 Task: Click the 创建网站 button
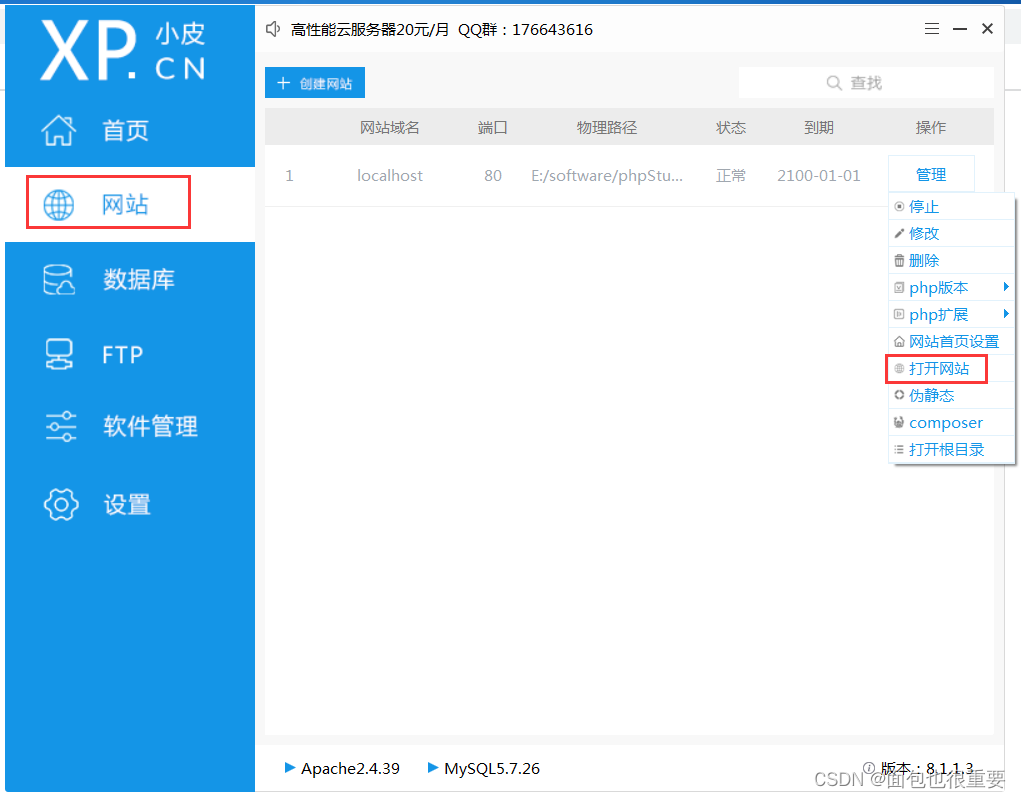314,83
